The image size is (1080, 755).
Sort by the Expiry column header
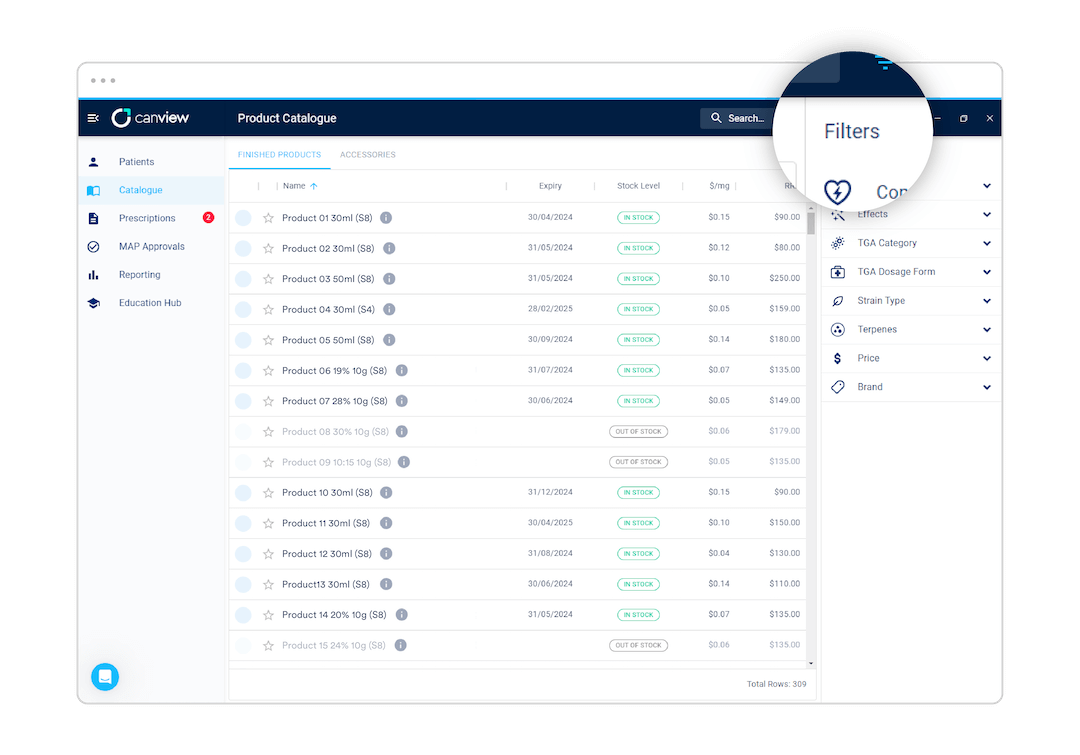pos(550,186)
